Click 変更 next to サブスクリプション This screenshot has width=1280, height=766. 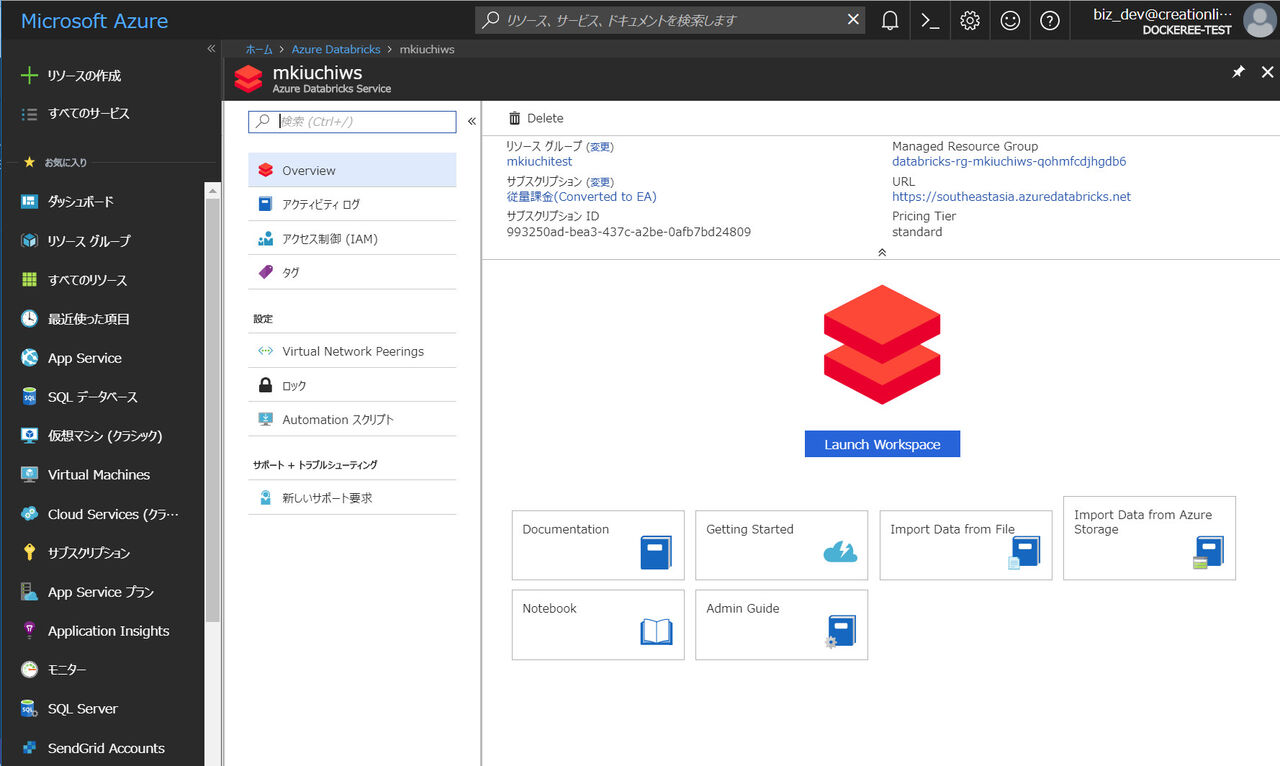pos(600,182)
